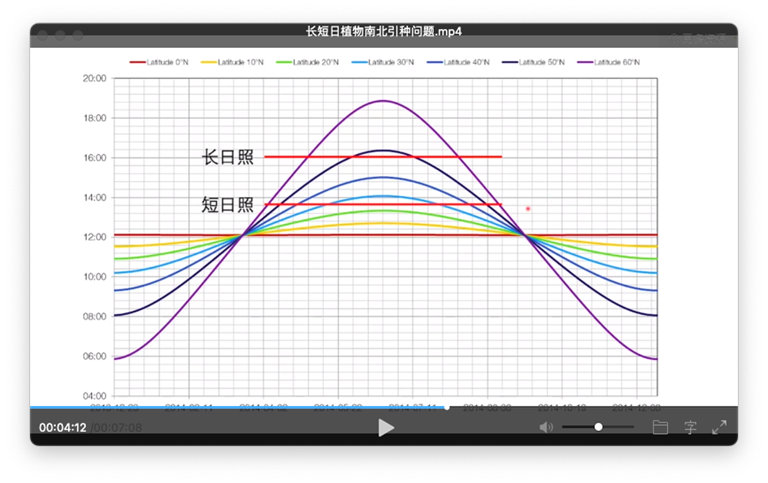Click the zoom window button
Viewport: 768px width, 483px height.
[79, 36]
